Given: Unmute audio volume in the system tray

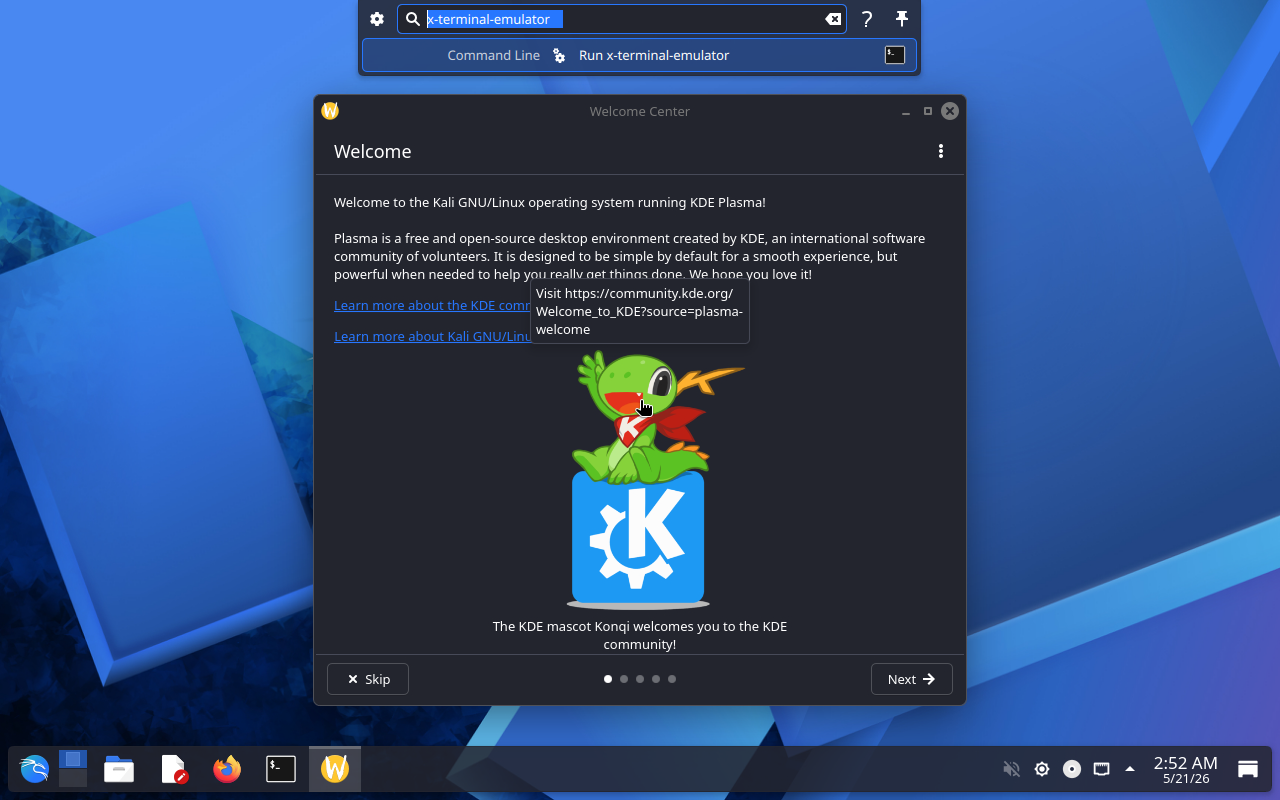Looking at the screenshot, I should (x=1011, y=769).
